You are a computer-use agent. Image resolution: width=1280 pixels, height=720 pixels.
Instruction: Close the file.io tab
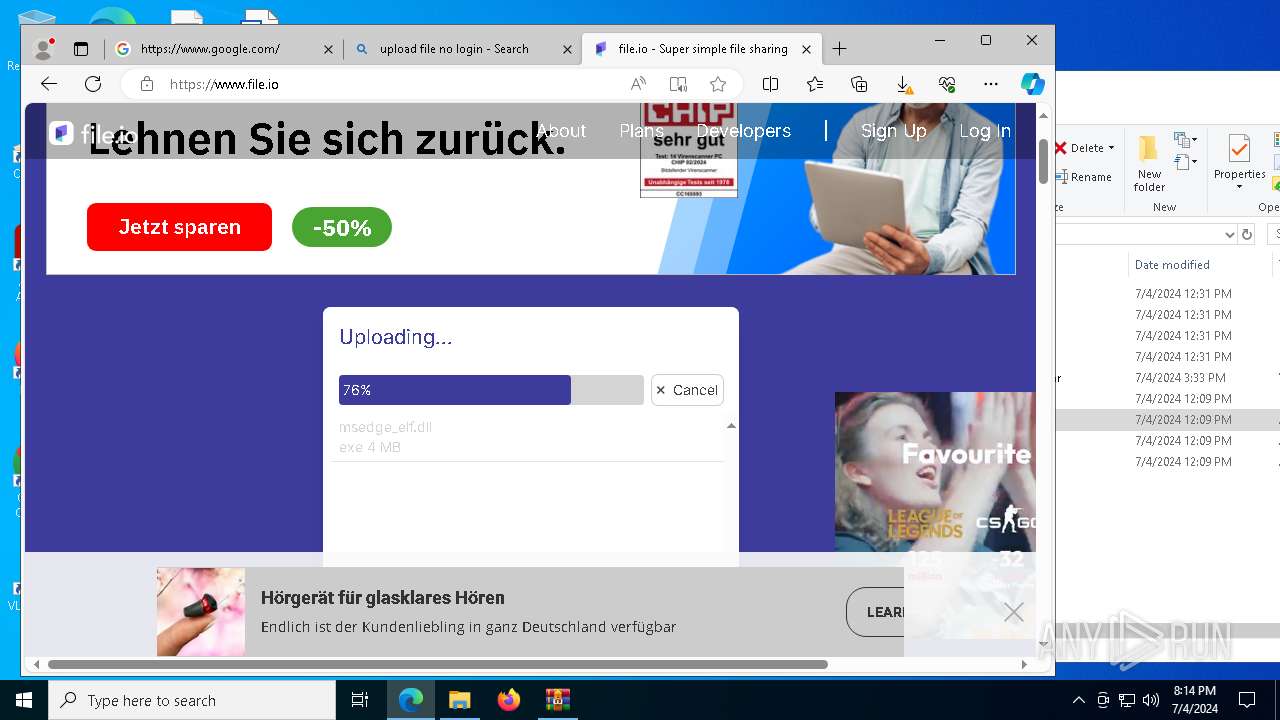(x=807, y=49)
